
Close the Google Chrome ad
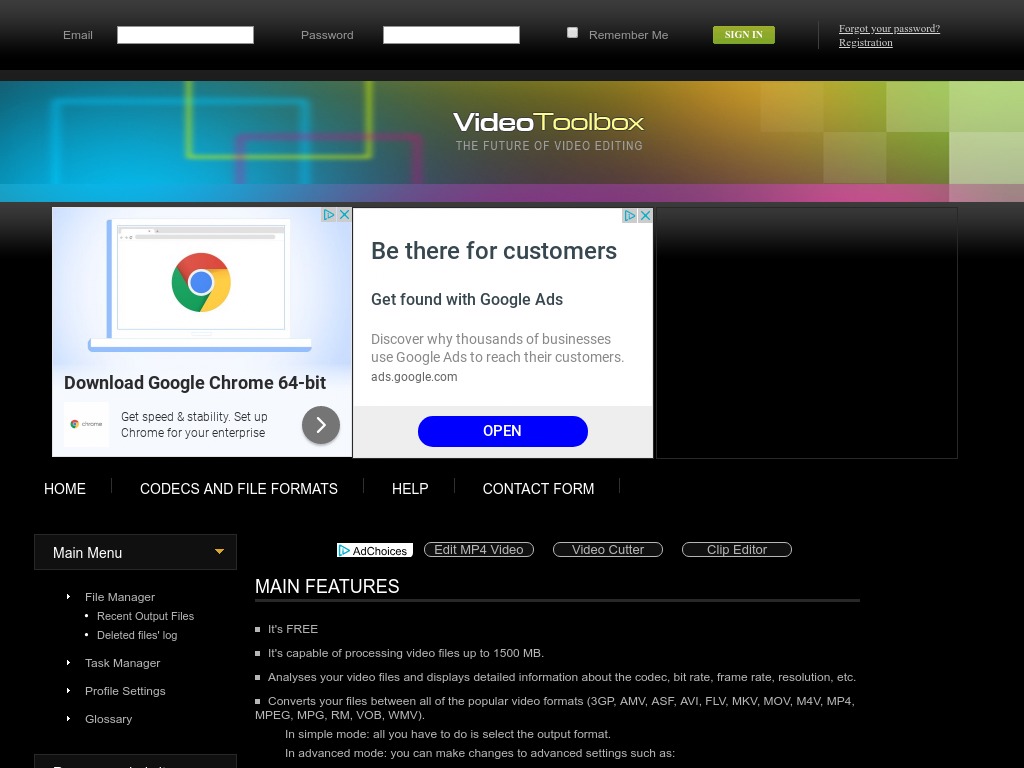(344, 215)
